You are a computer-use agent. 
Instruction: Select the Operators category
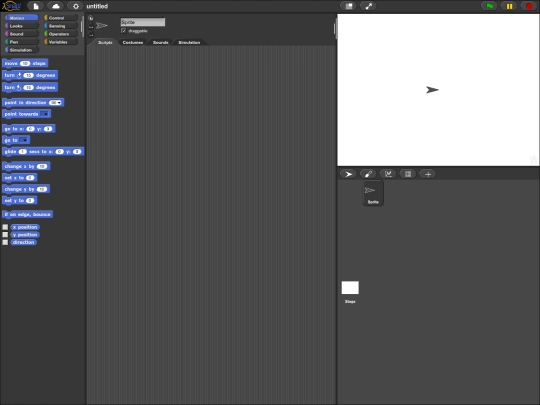tap(61, 34)
